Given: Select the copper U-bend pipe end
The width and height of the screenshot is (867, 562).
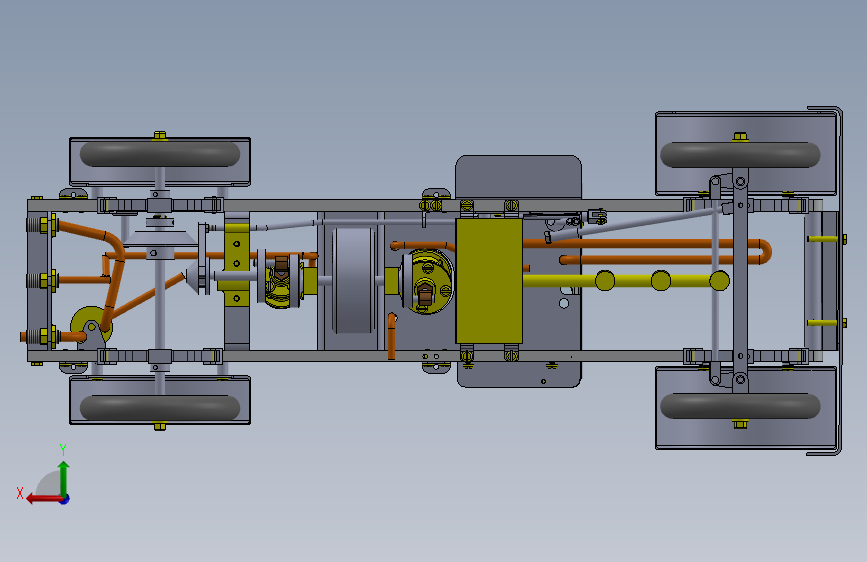Looking at the screenshot, I should point(765,251).
